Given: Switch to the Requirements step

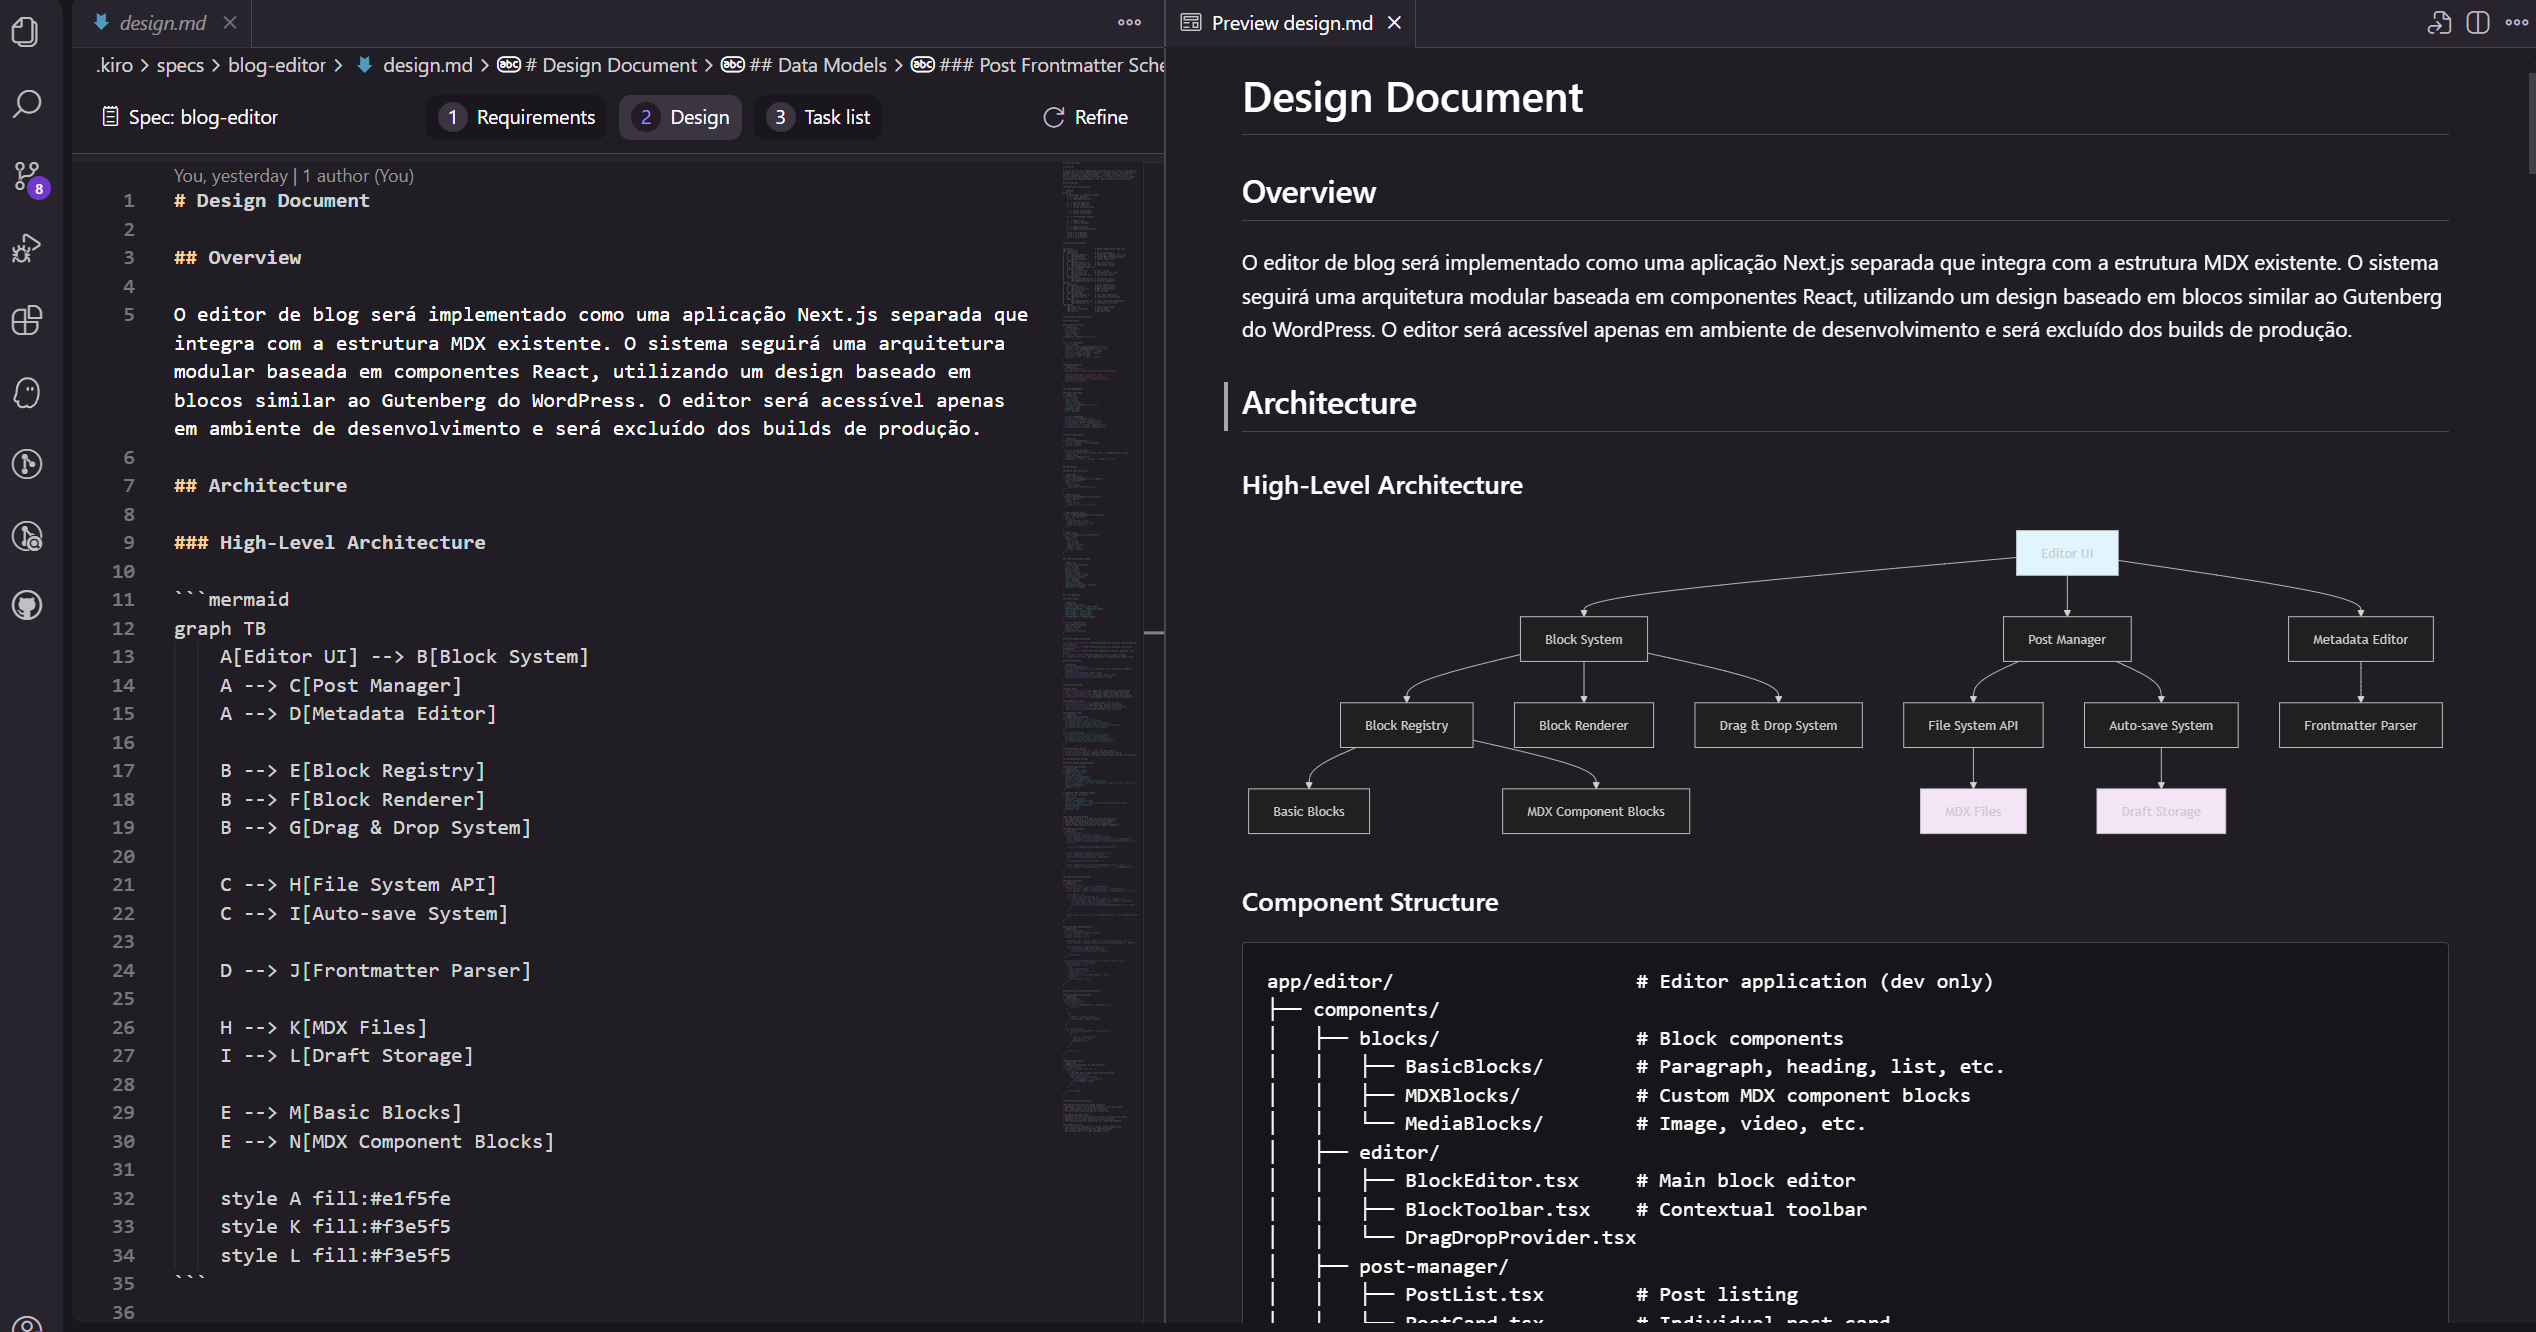Looking at the screenshot, I should (x=517, y=117).
